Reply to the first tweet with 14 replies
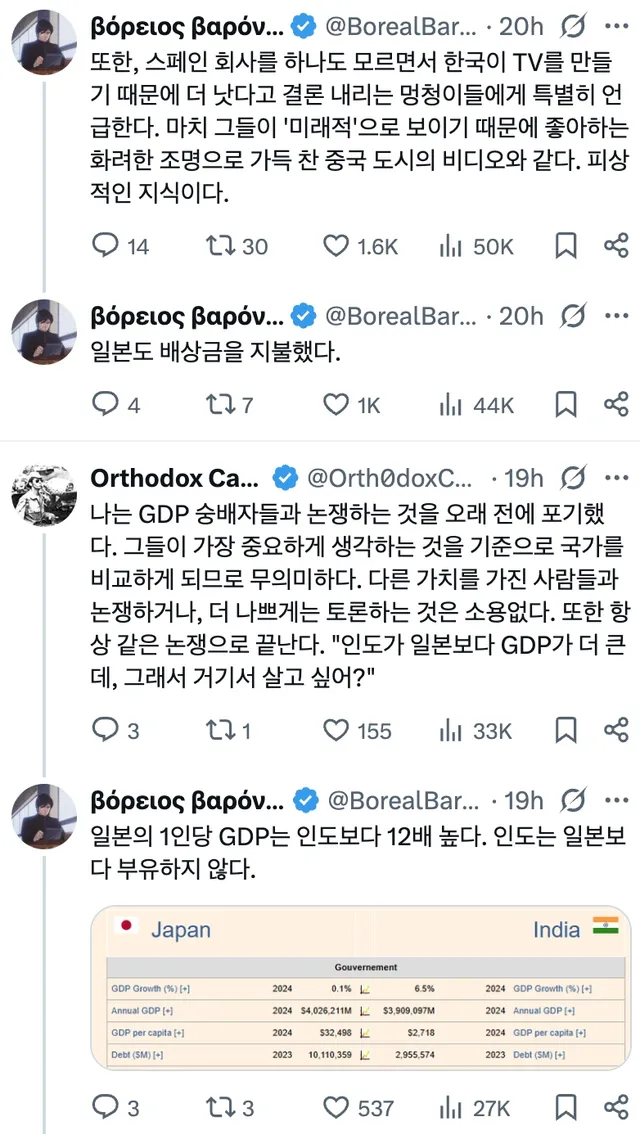The height and width of the screenshot is (1134, 640). (x=106, y=245)
